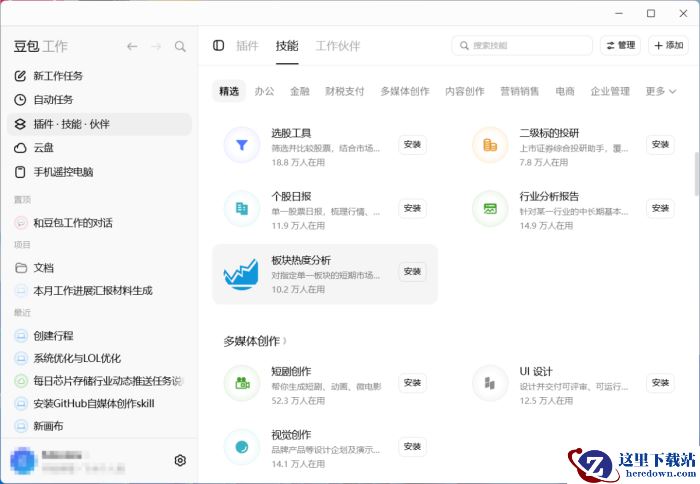The width and height of the screenshot is (700, 484).
Task: Install 板块热度分析 skill
Action: tap(412, 272)
